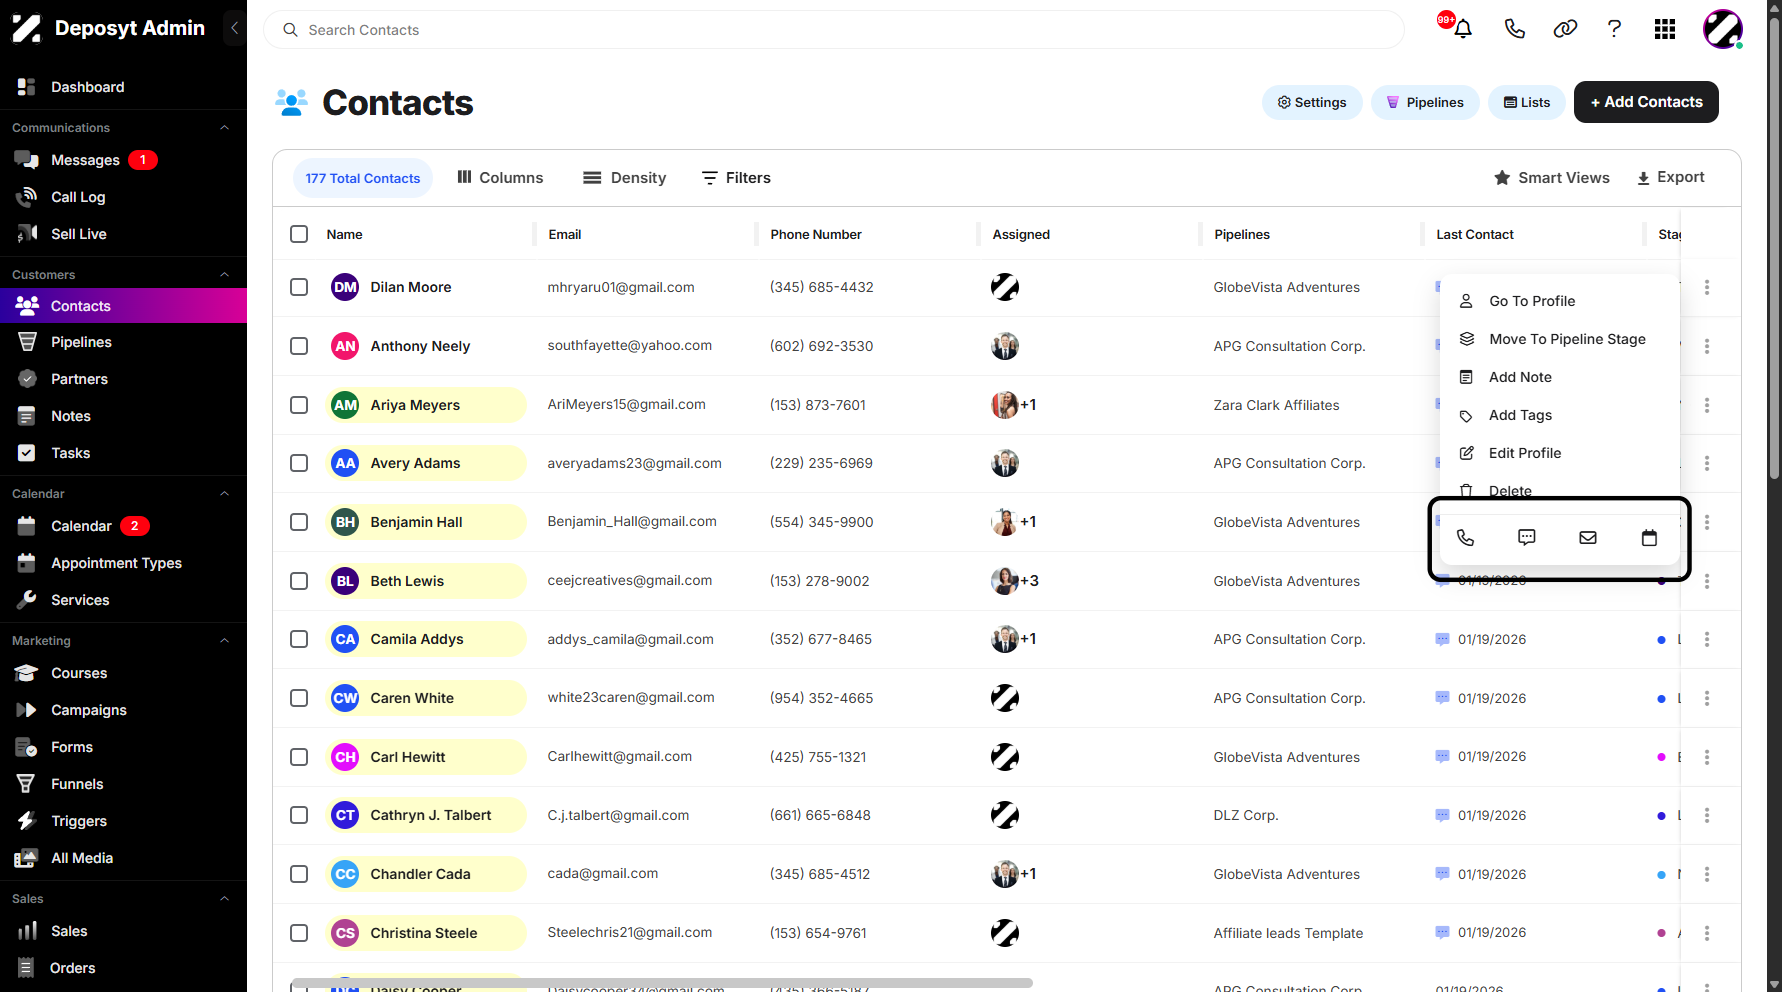Open row options for Carl Hewitt

point(1707,757)
